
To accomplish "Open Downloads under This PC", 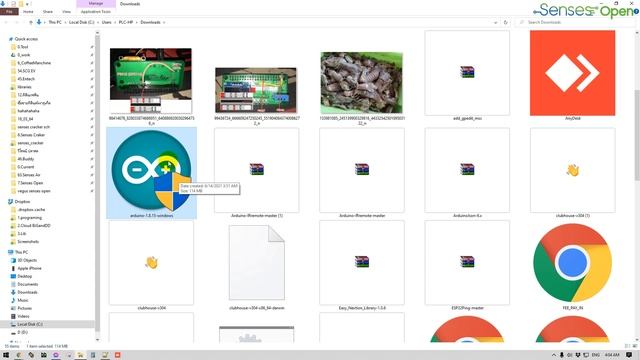I will [x=27, y=292].
